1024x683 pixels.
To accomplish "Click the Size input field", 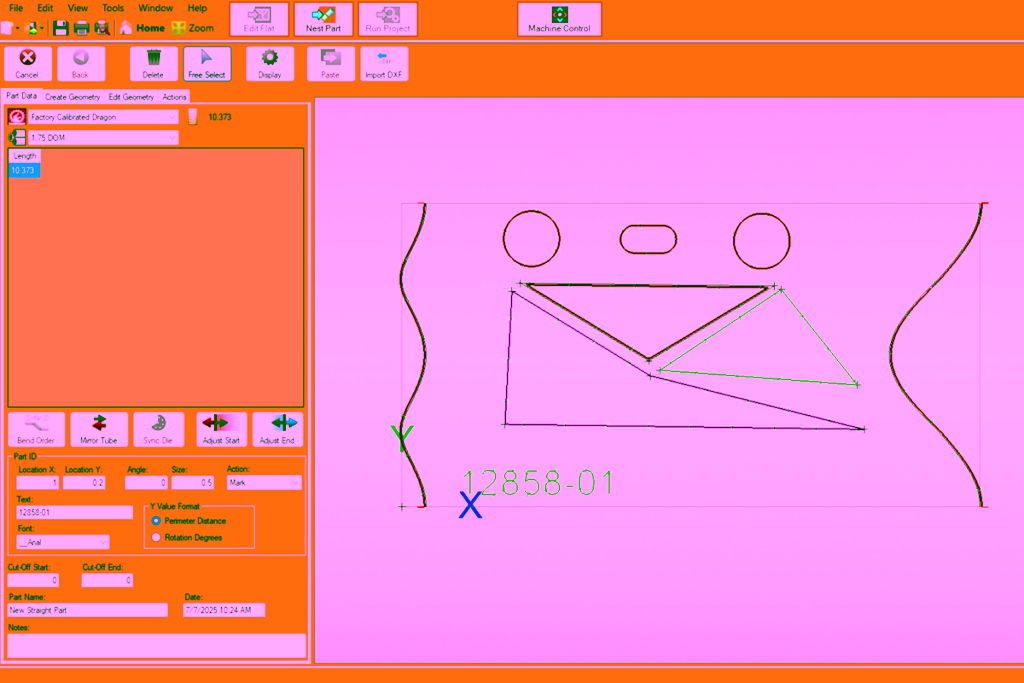I will tap(193, 483).
